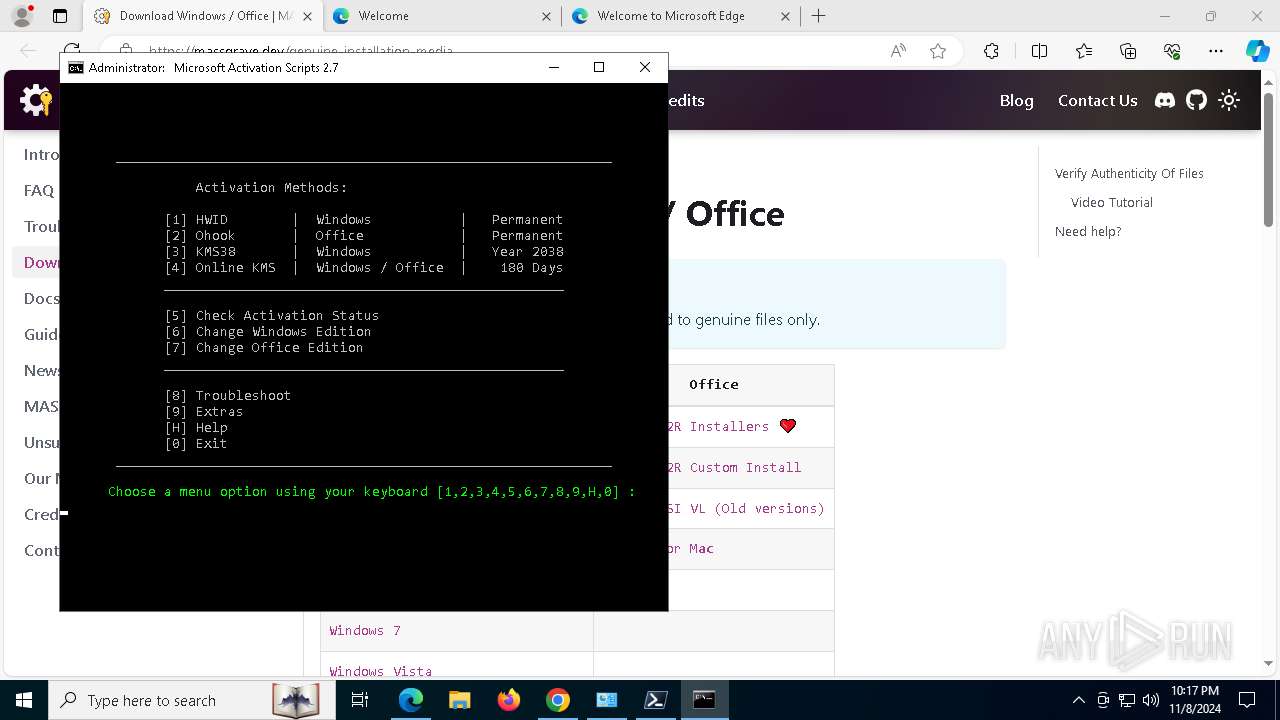Click the [9] Extras text
The width and height of the screenshot is (1280, 720).
(204, 411)
